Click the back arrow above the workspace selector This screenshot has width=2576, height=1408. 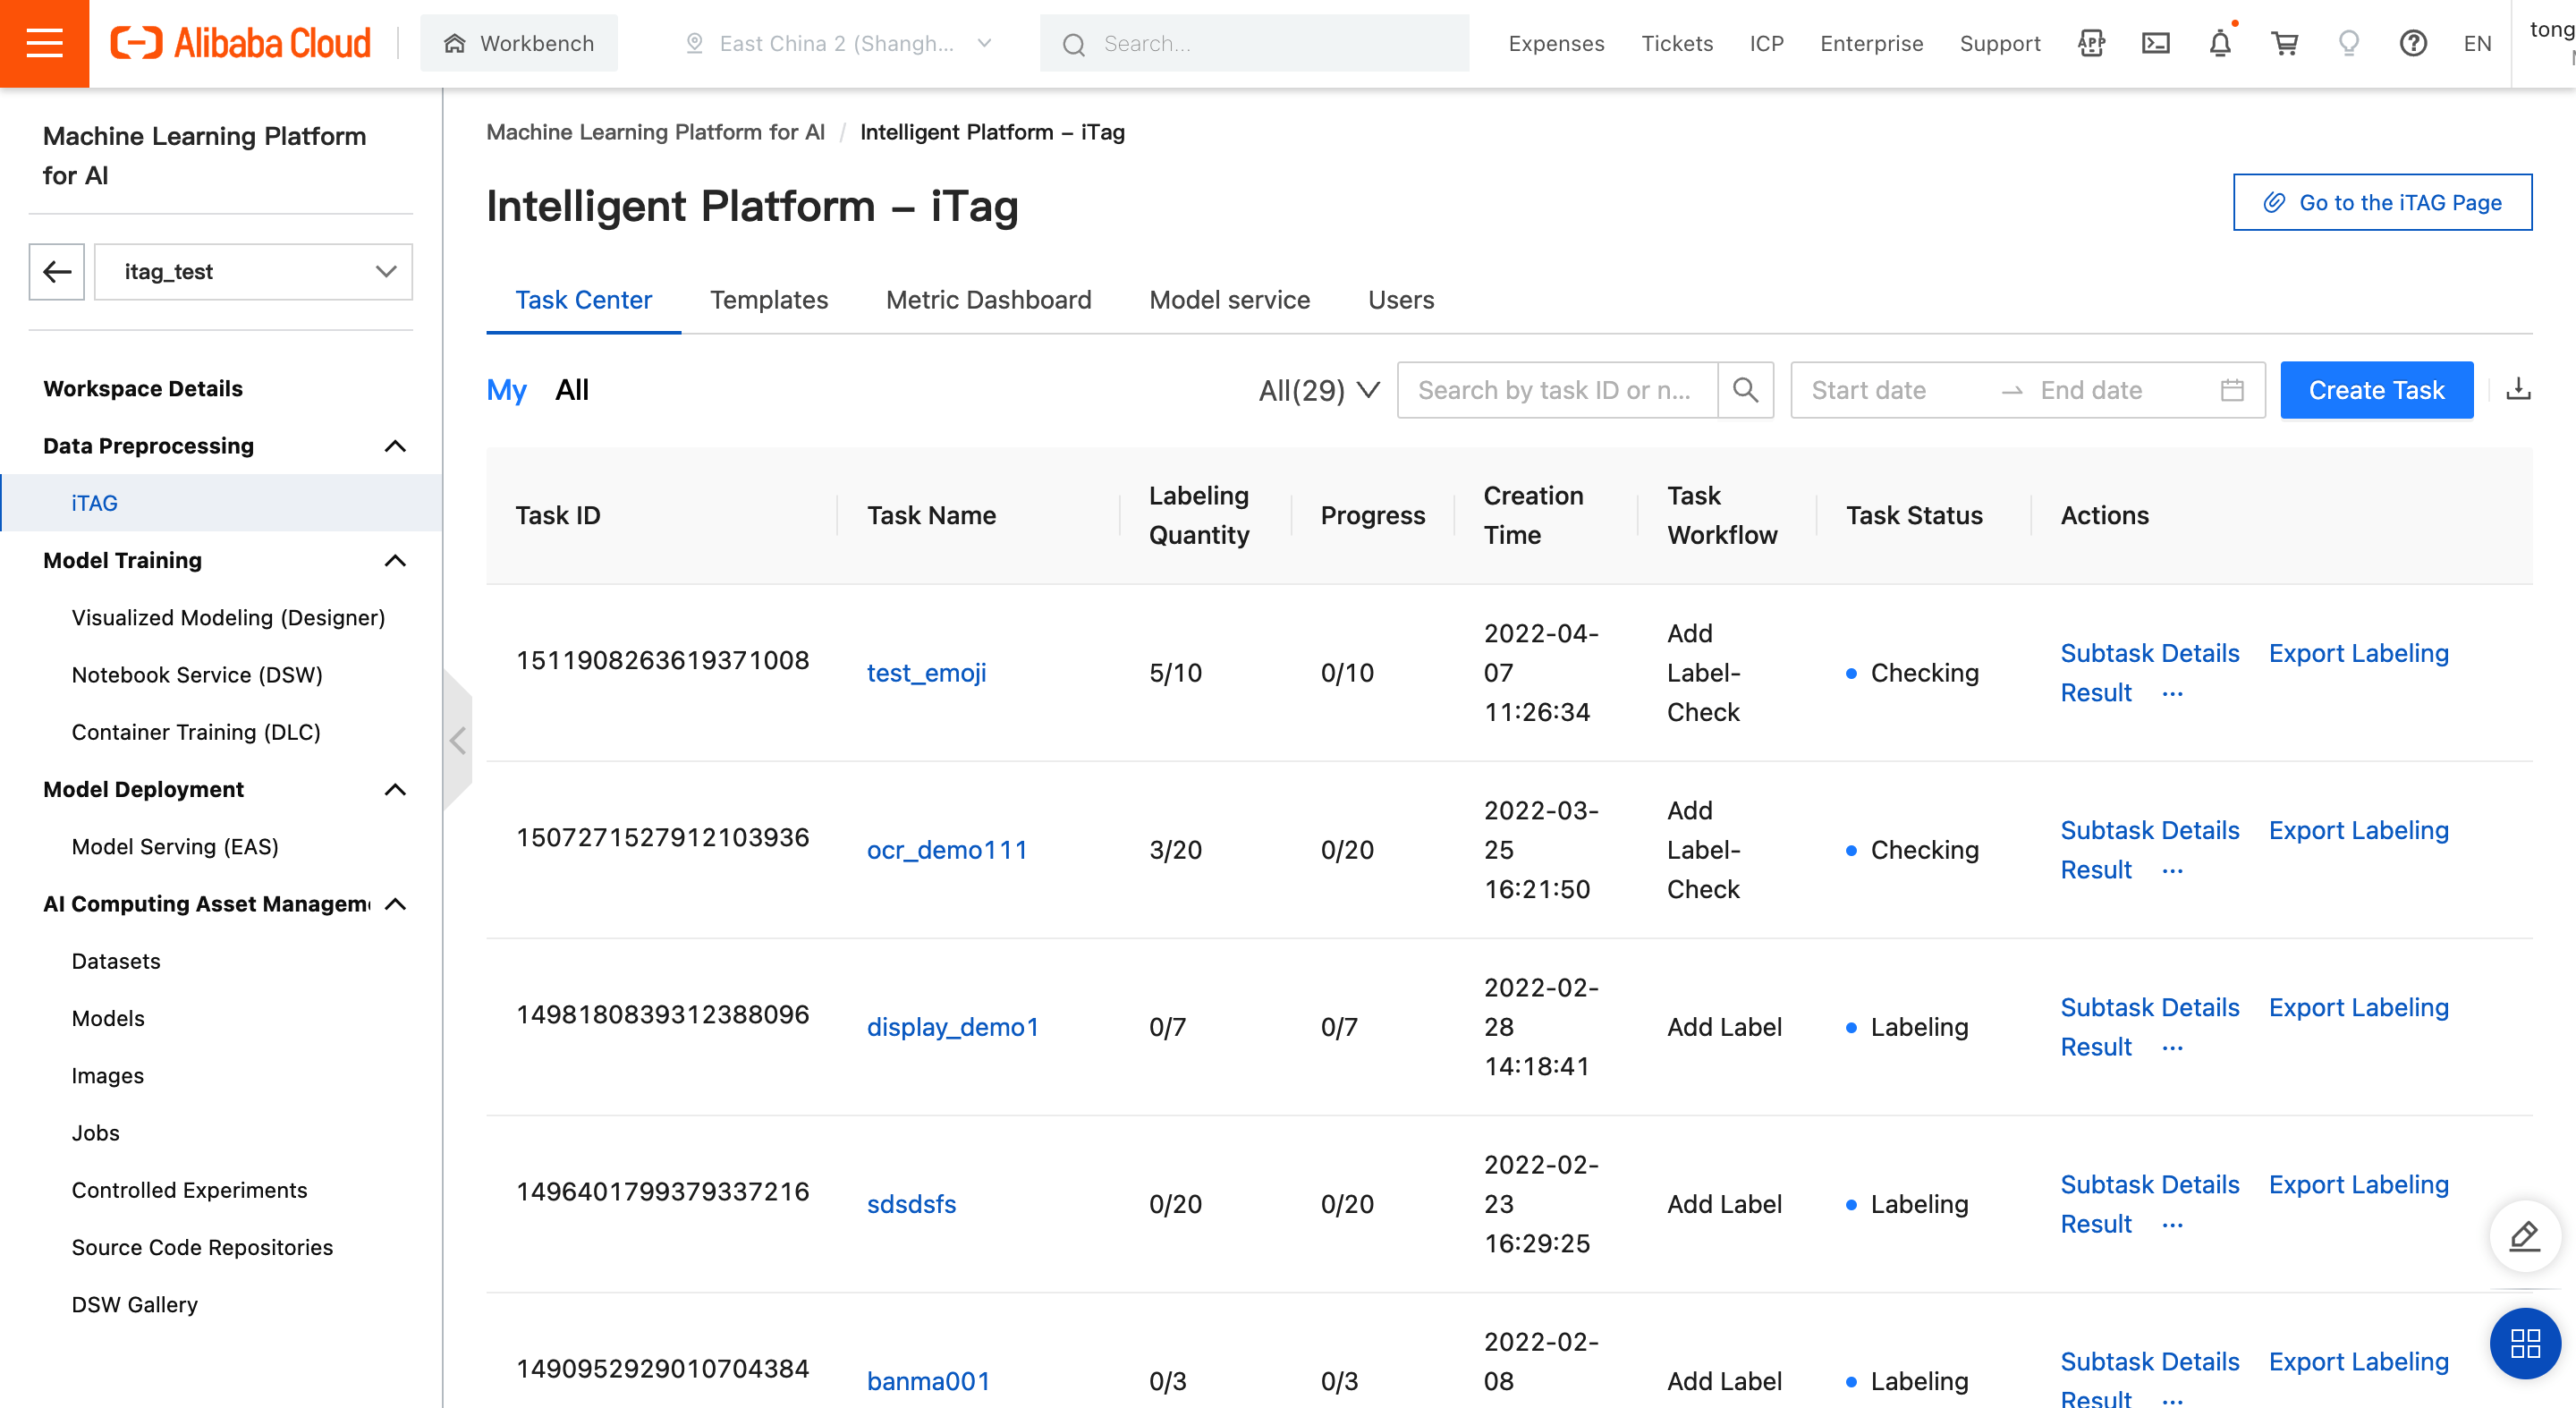click(56, 271)
